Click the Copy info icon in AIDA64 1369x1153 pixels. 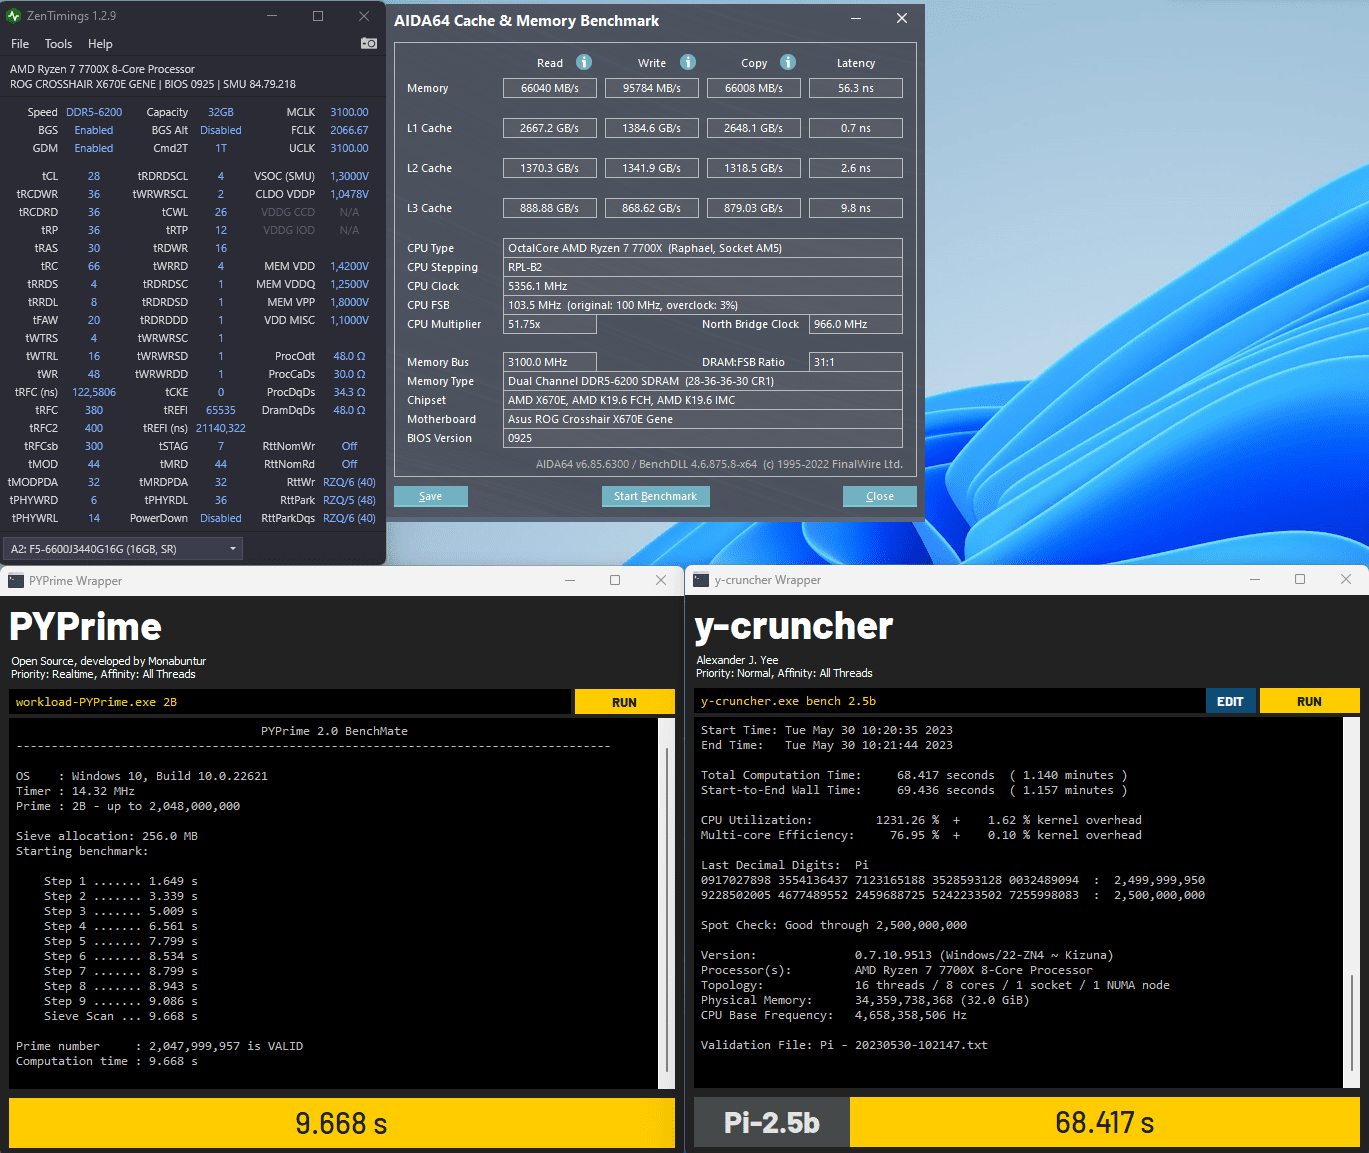[788, 62]
